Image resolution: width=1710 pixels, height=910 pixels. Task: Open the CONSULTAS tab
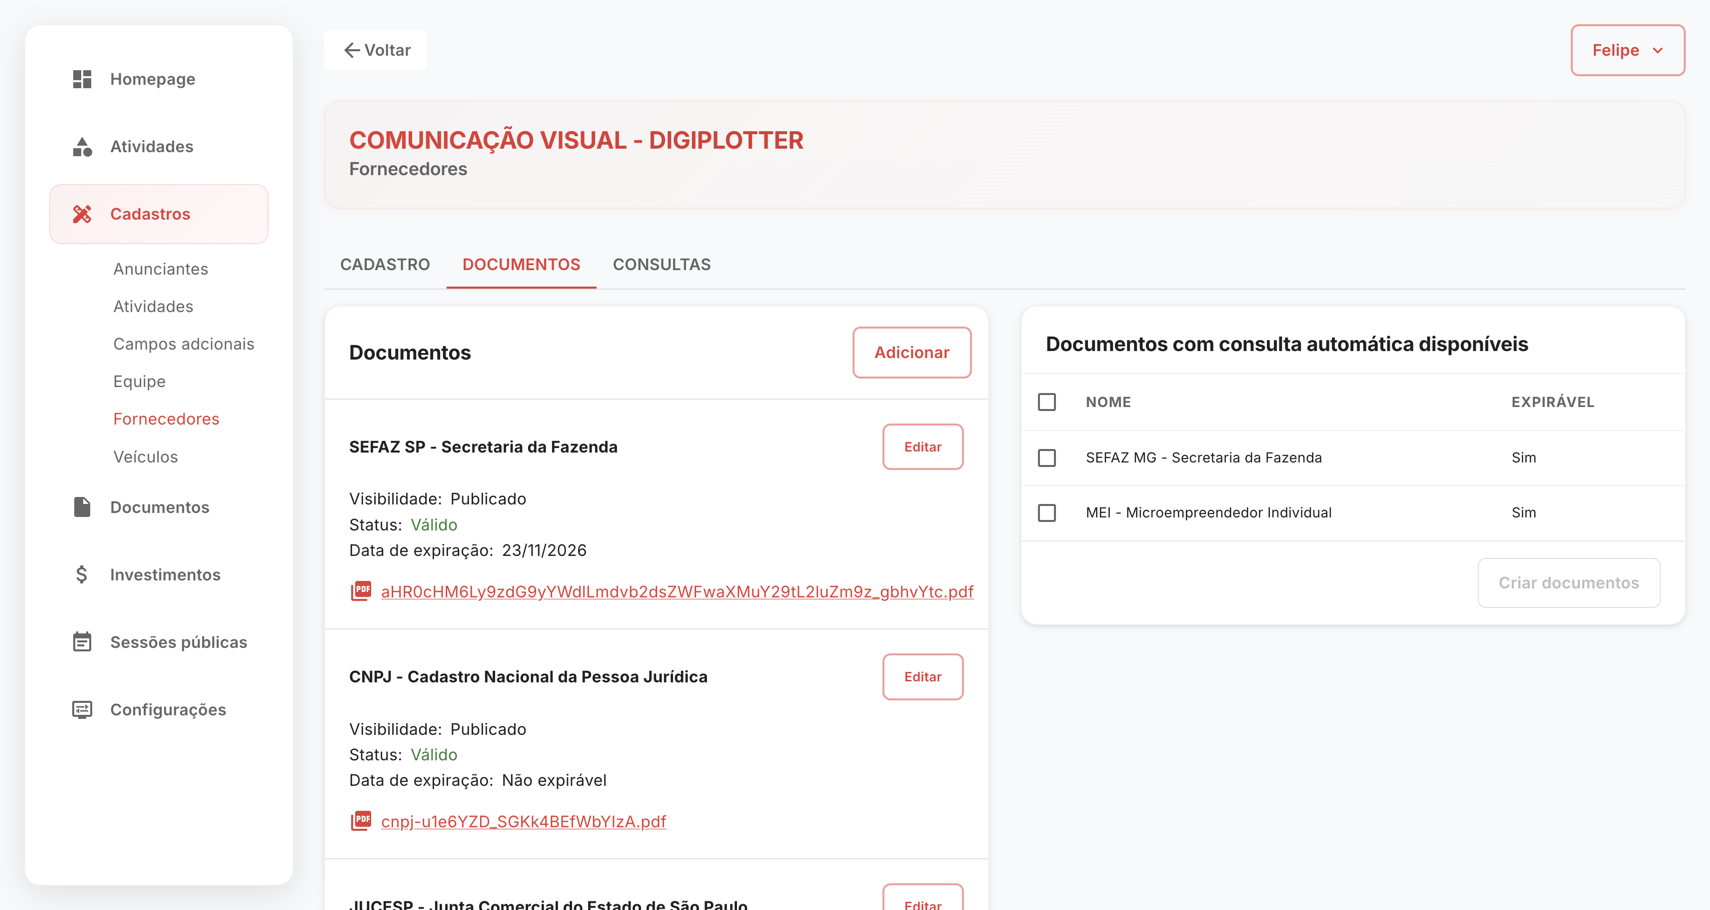click(x=662, y=264)
